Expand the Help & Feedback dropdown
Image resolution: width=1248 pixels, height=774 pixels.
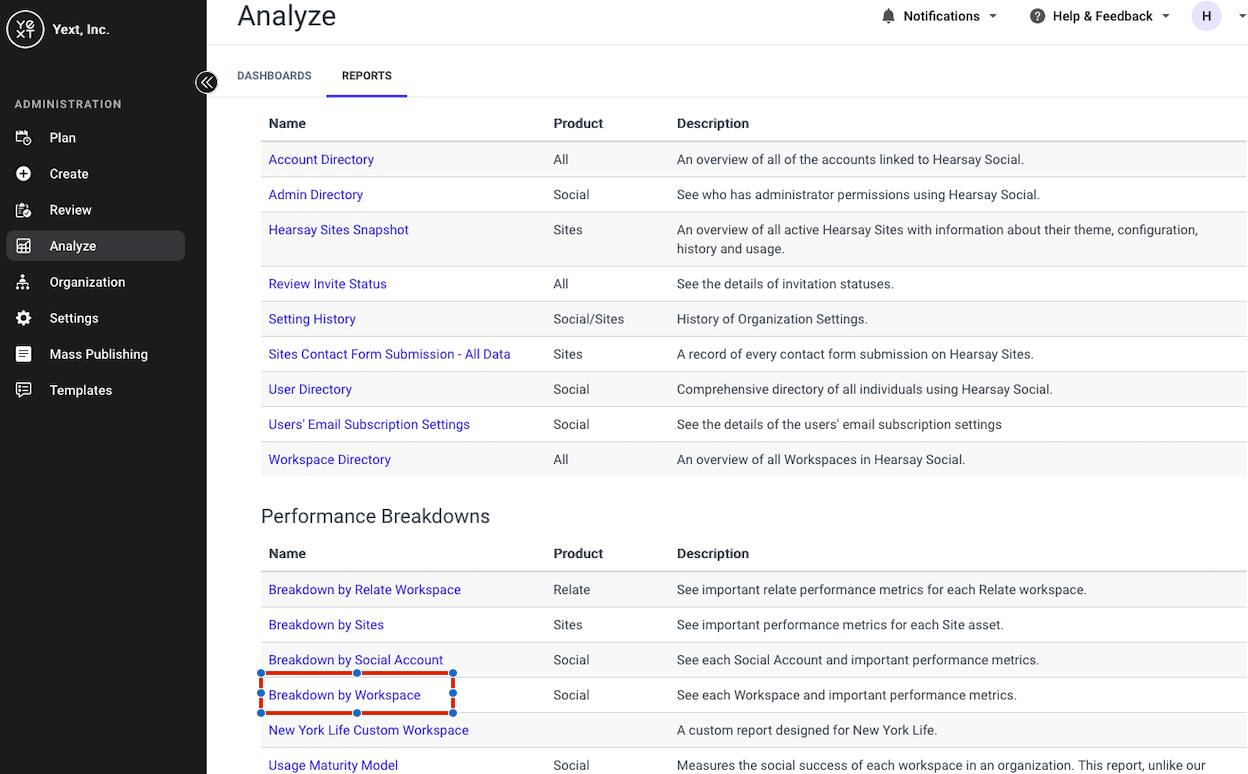coord(1100,16)
